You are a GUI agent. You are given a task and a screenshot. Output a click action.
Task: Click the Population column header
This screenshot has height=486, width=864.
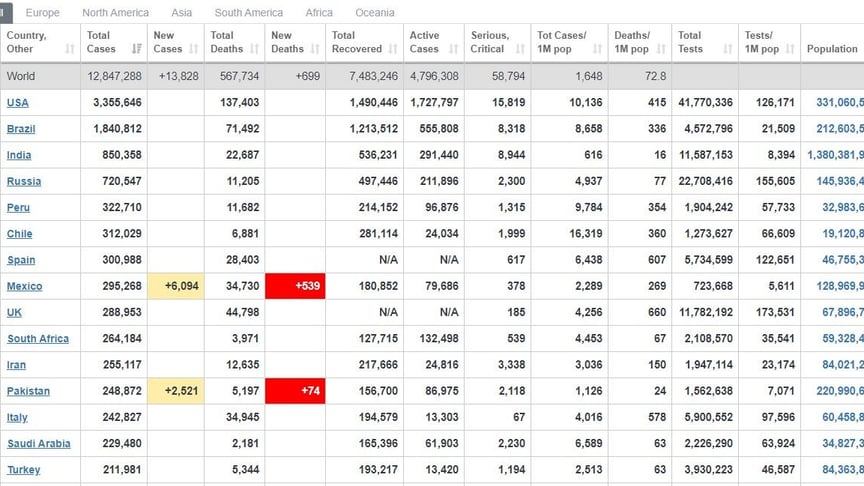tap(832, 49)
